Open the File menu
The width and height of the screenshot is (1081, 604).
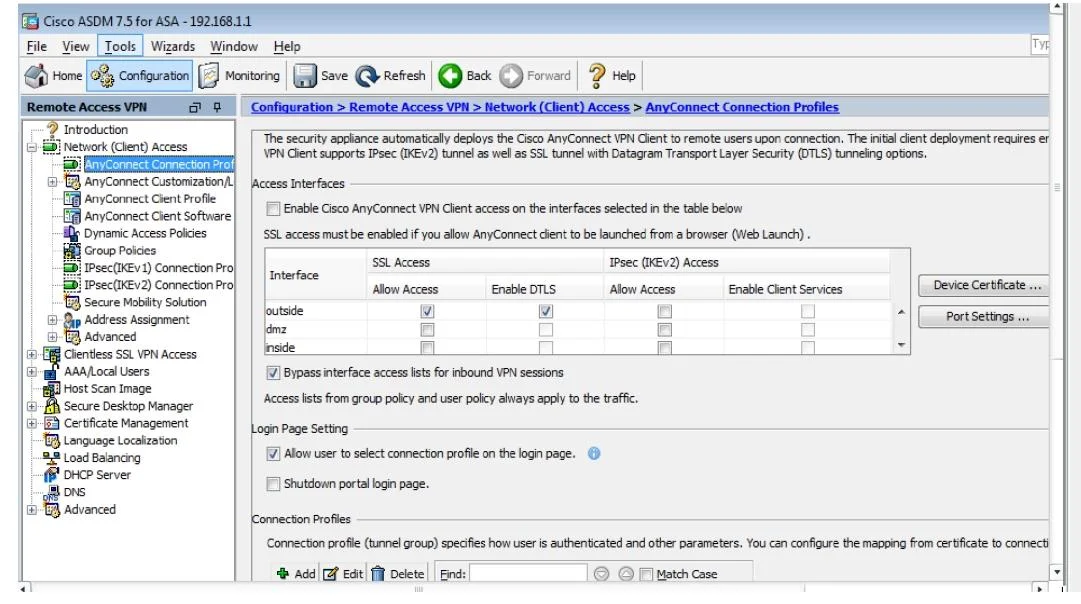click(37, 46)
